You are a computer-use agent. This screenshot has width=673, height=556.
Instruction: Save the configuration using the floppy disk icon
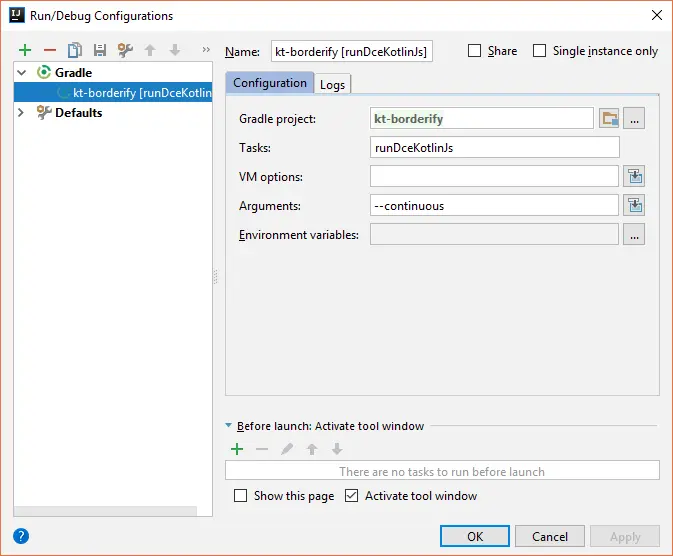[x=100, y=50]
